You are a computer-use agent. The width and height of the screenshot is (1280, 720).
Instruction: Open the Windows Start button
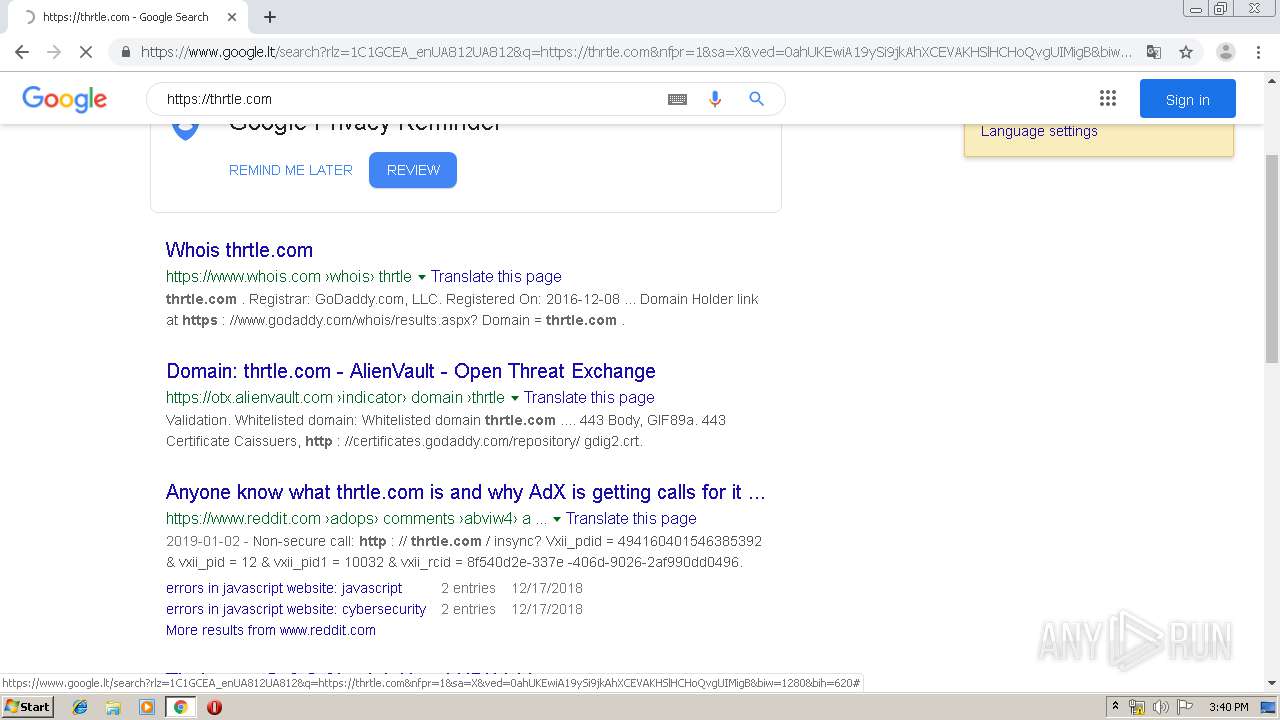click(28, 706)
